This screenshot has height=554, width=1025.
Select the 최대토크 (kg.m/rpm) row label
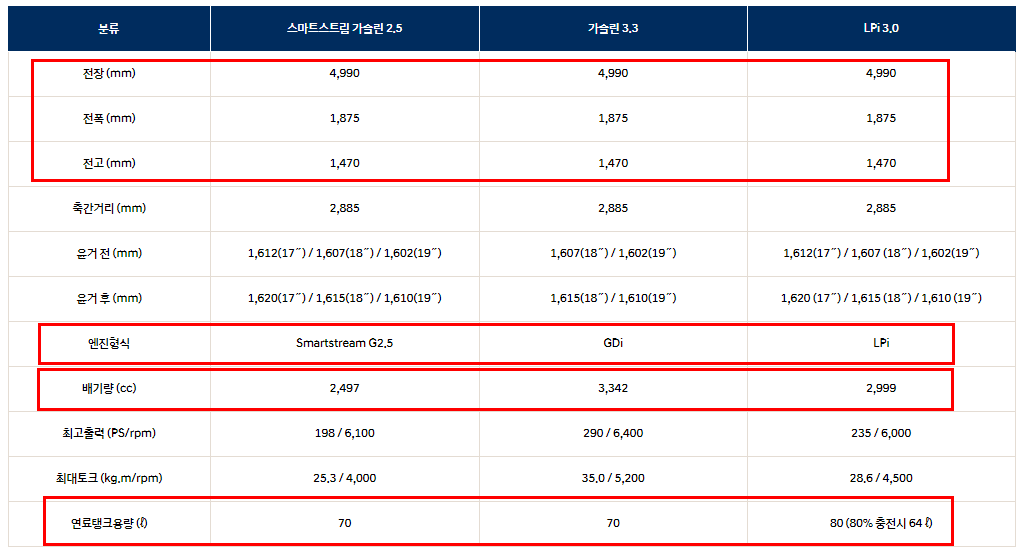coord(109,478)
